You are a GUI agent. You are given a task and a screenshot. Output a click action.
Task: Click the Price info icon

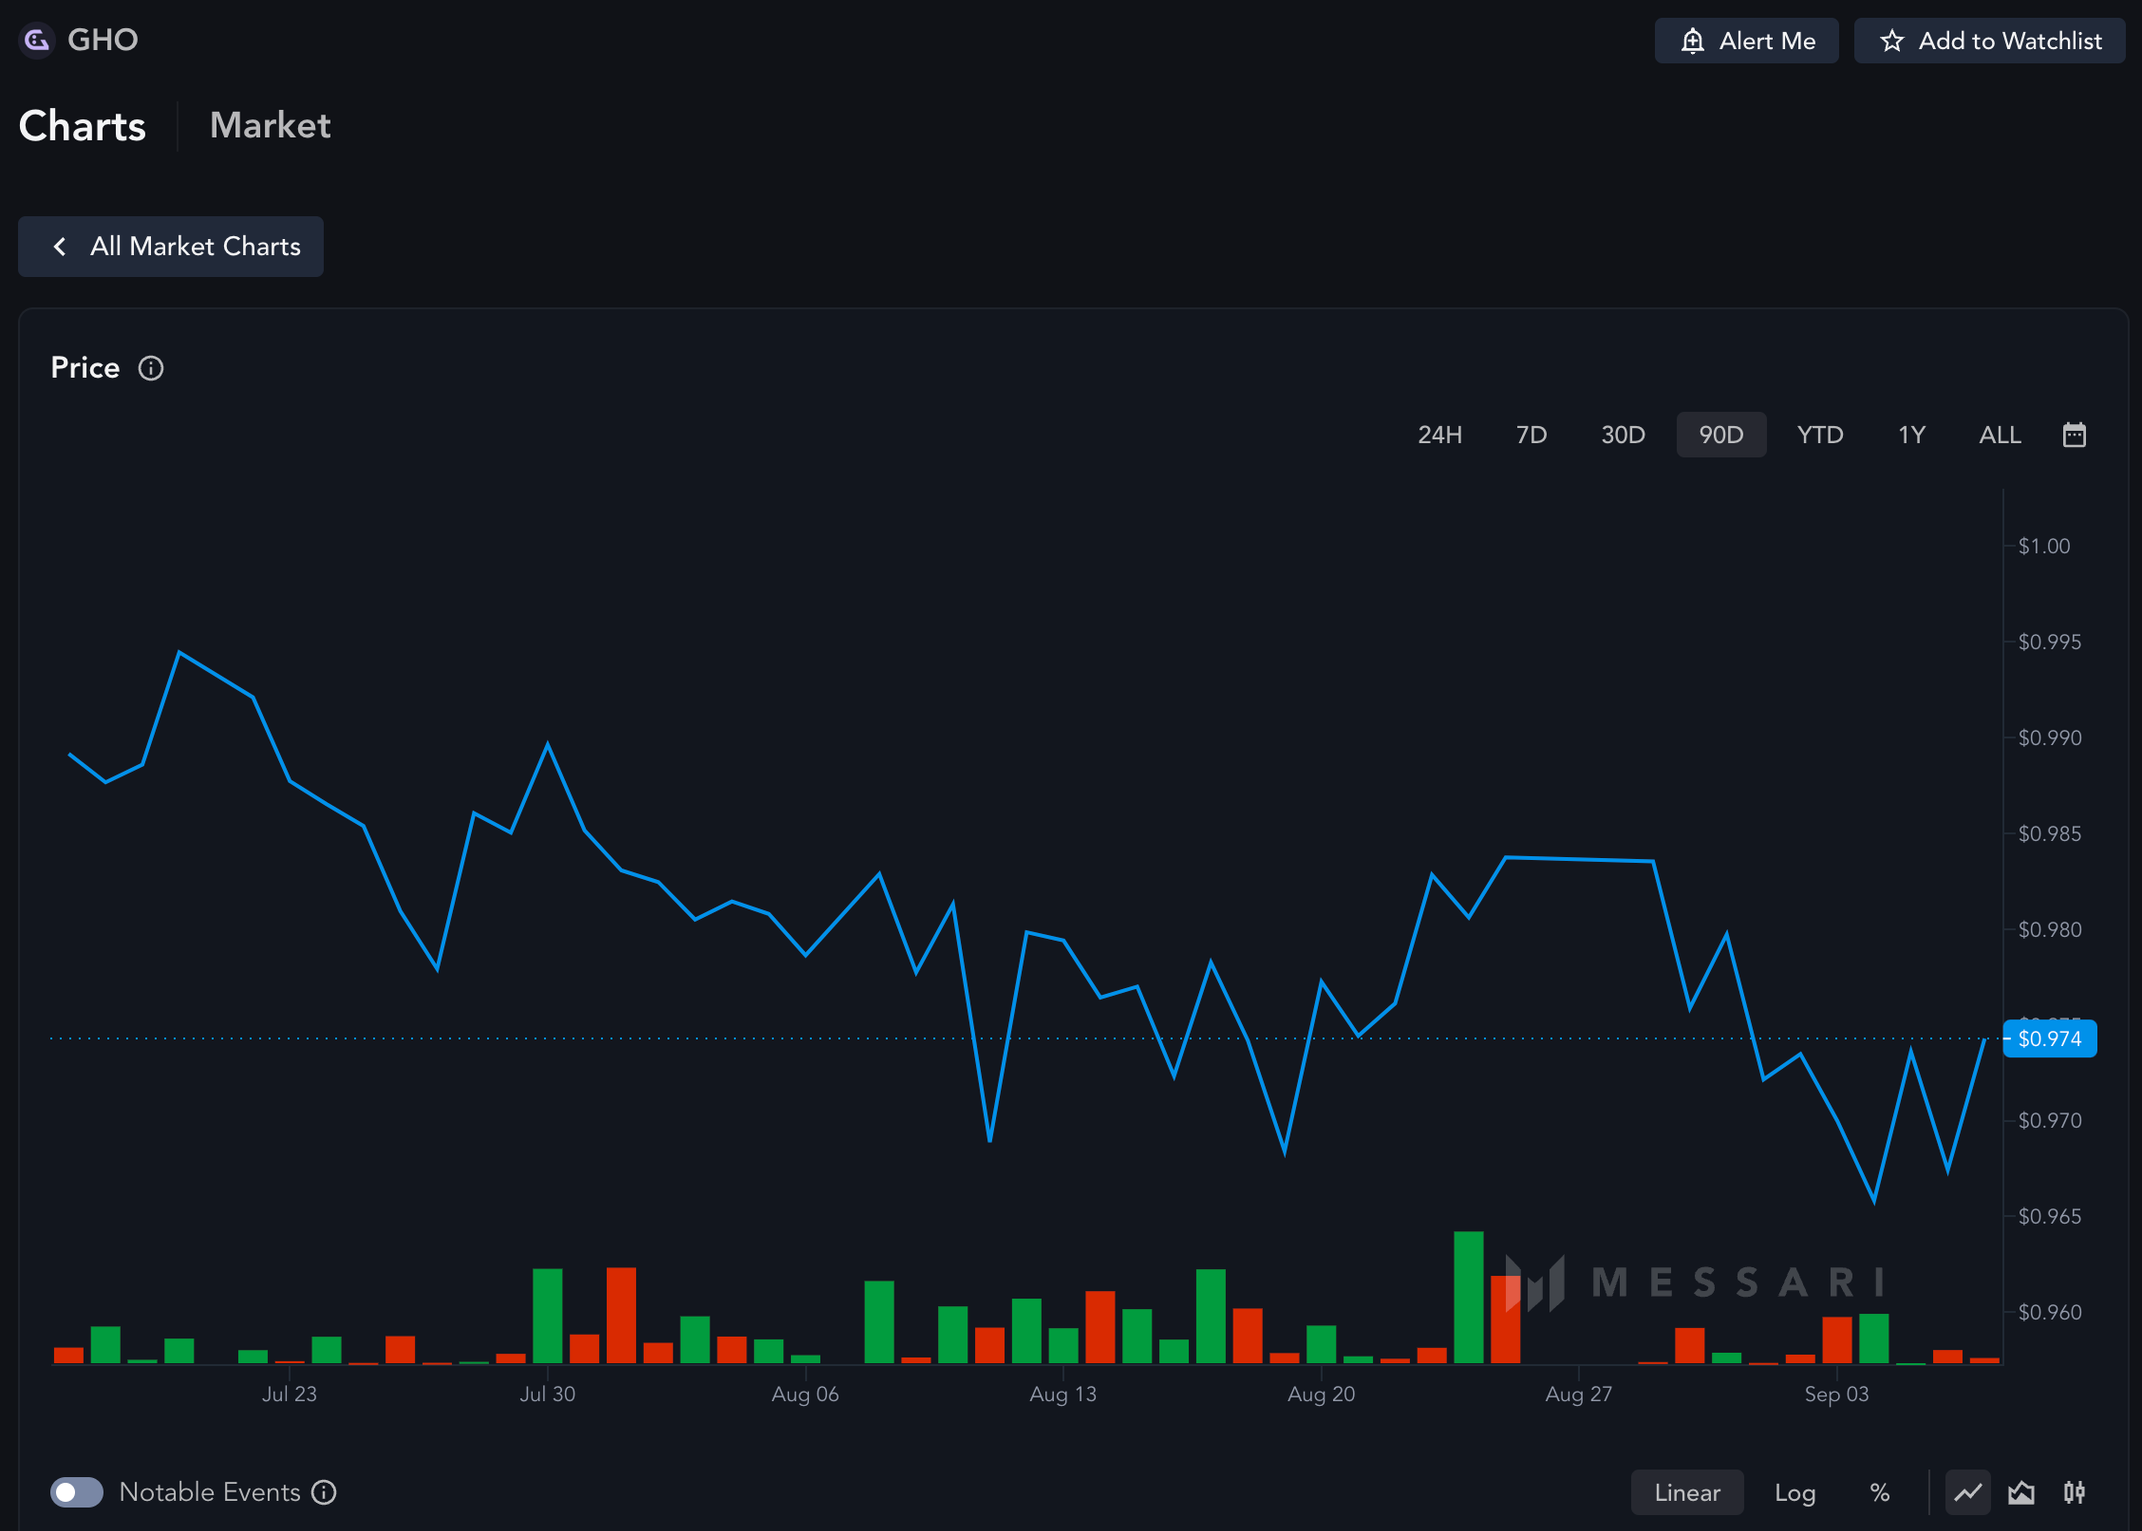(x=151, y=369)
